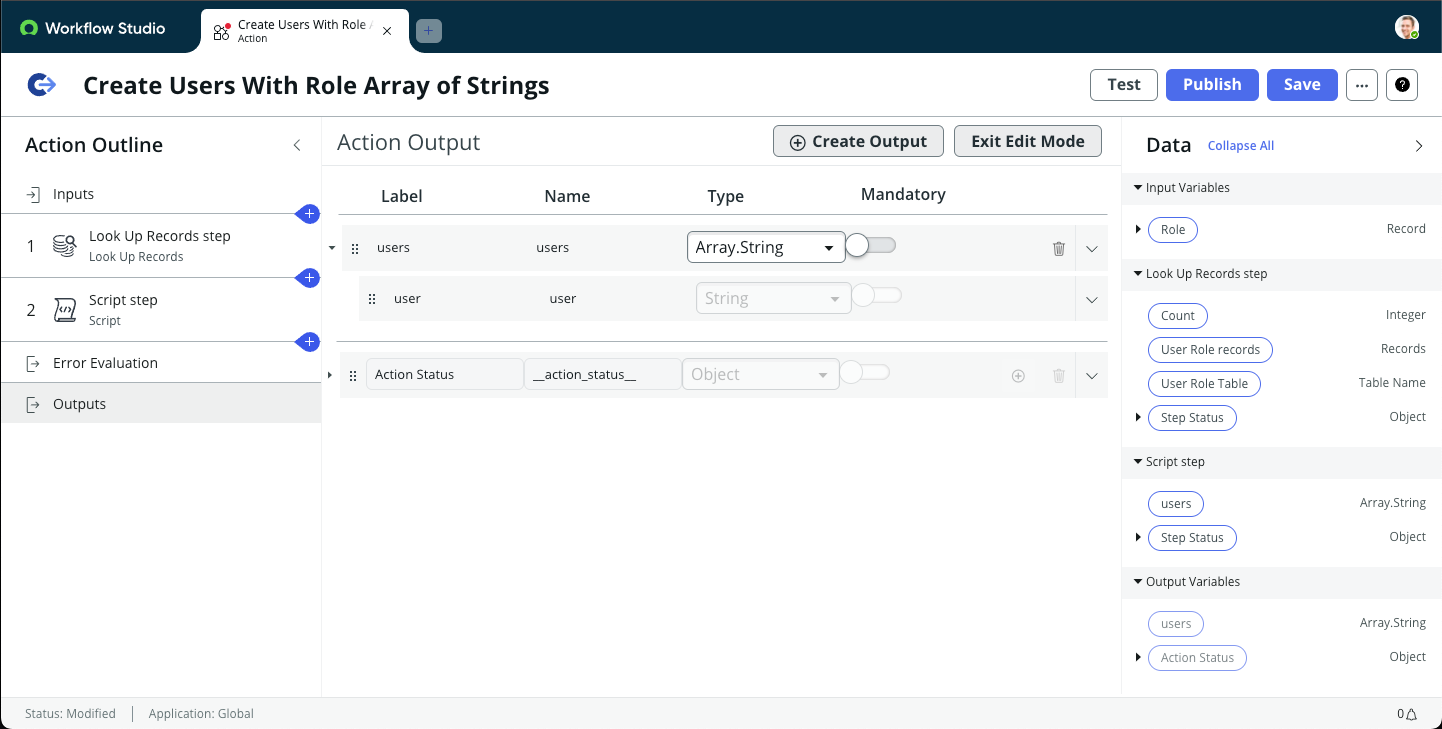Screen dimensions: 1442x729
Task: Click the Workflow Studio logo icon
Action: pos(29,28)
